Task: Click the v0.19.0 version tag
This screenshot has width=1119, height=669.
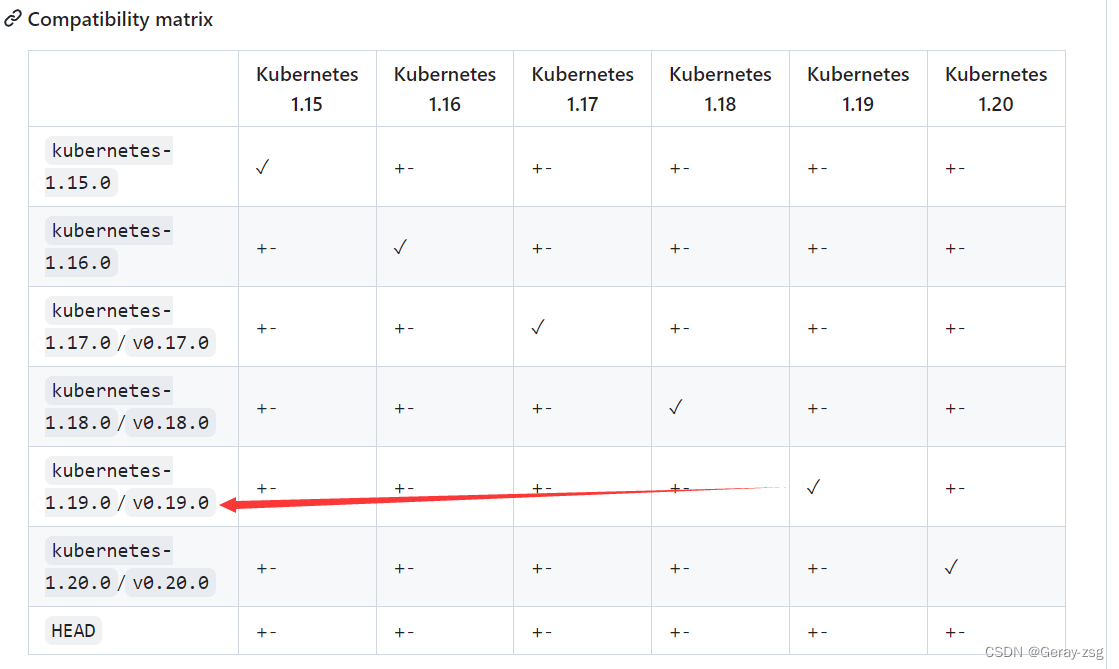Action: (171, 503)
